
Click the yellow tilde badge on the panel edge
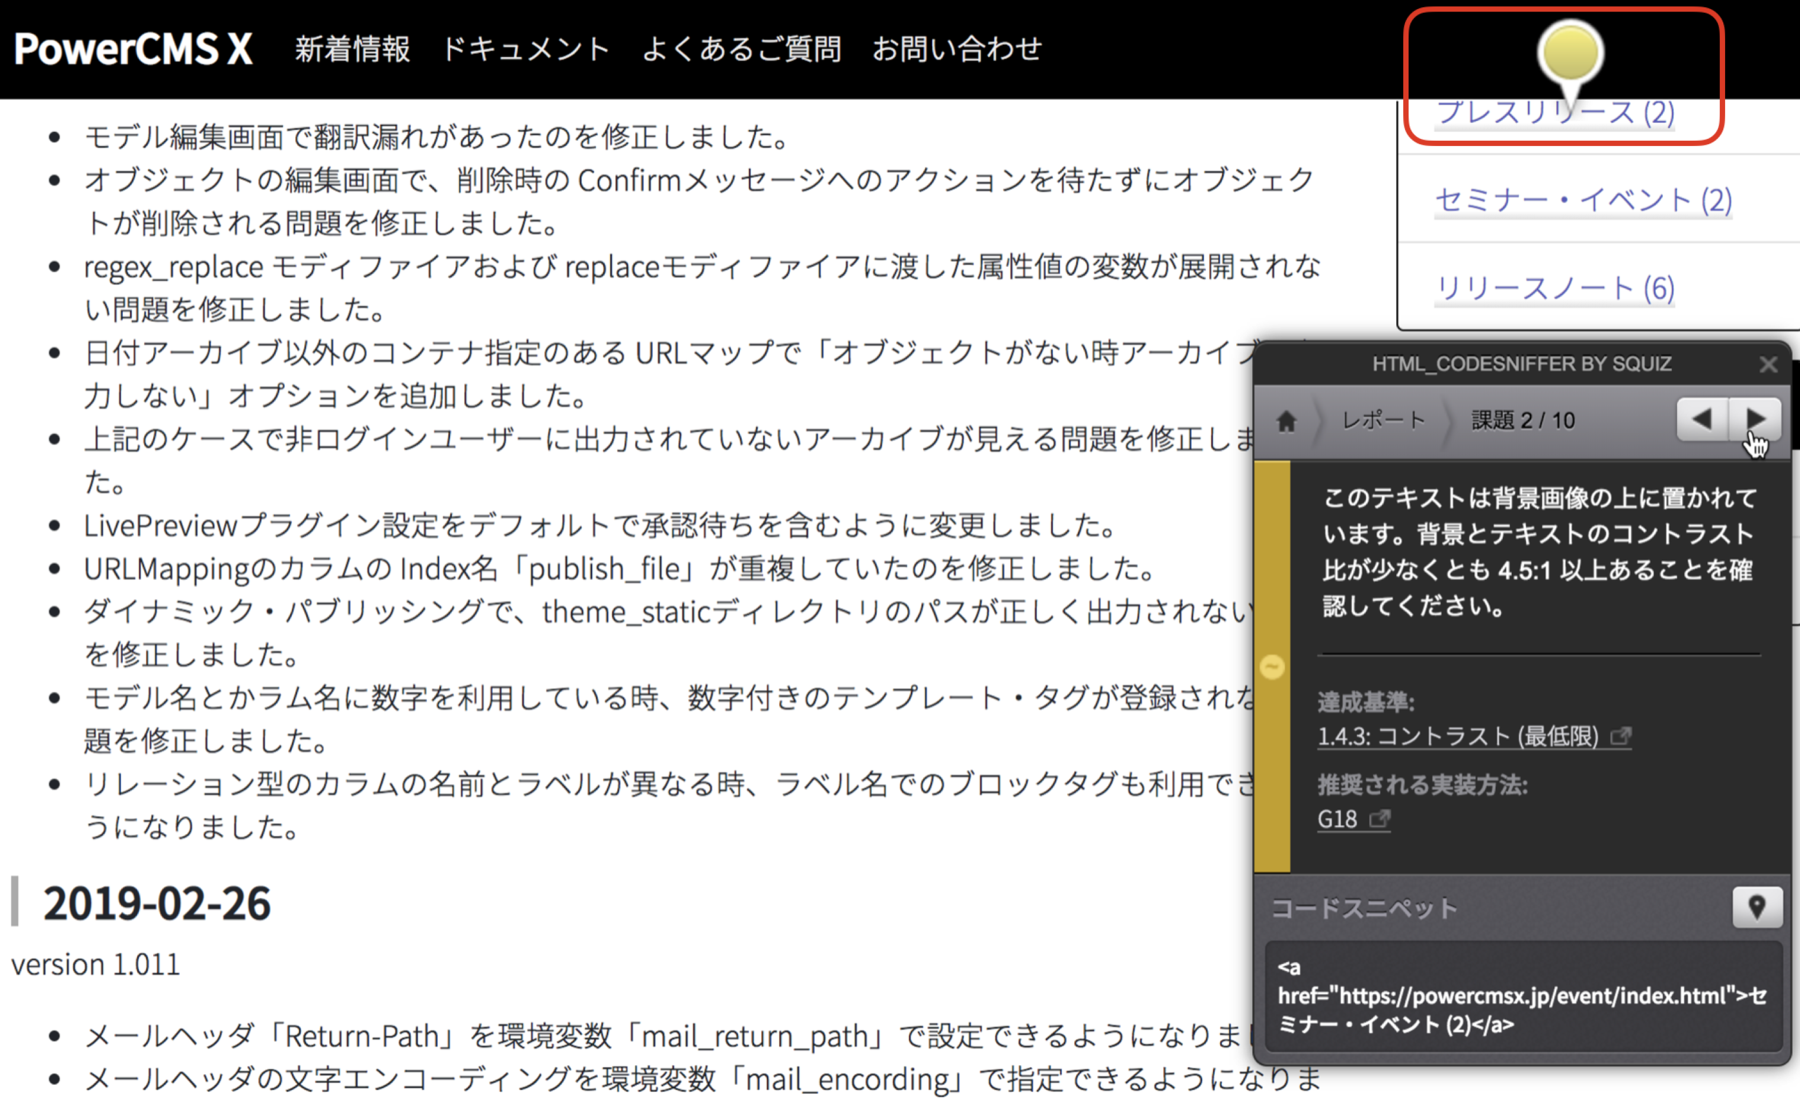[x=1272, y=666]
